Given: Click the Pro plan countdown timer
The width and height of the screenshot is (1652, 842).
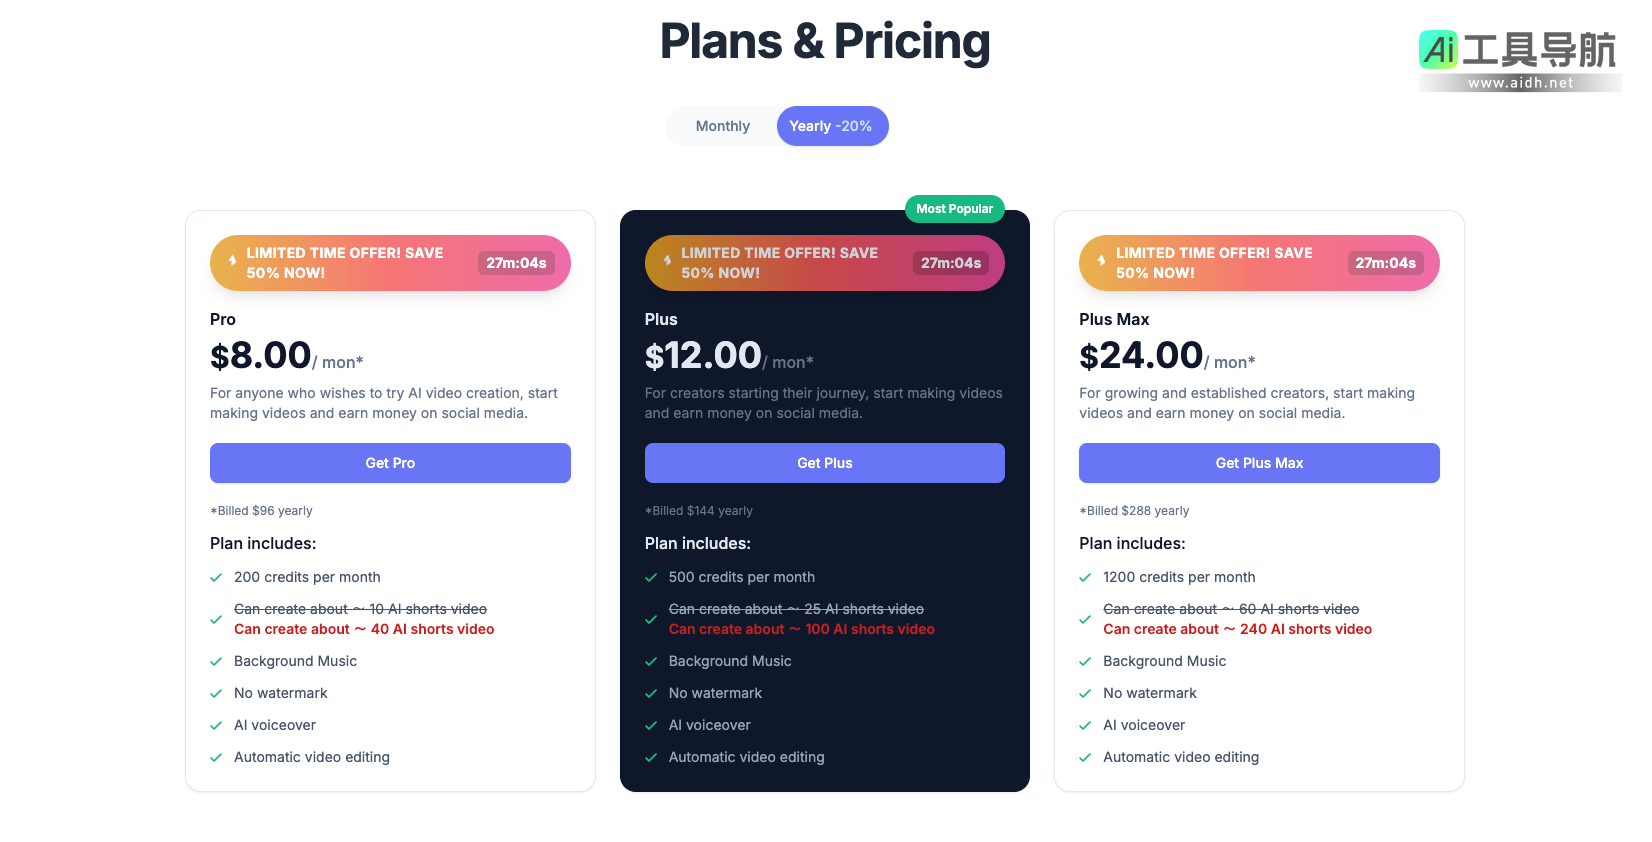Looking at the screenshot, I should pyautogui.click(x=516, y=263).
